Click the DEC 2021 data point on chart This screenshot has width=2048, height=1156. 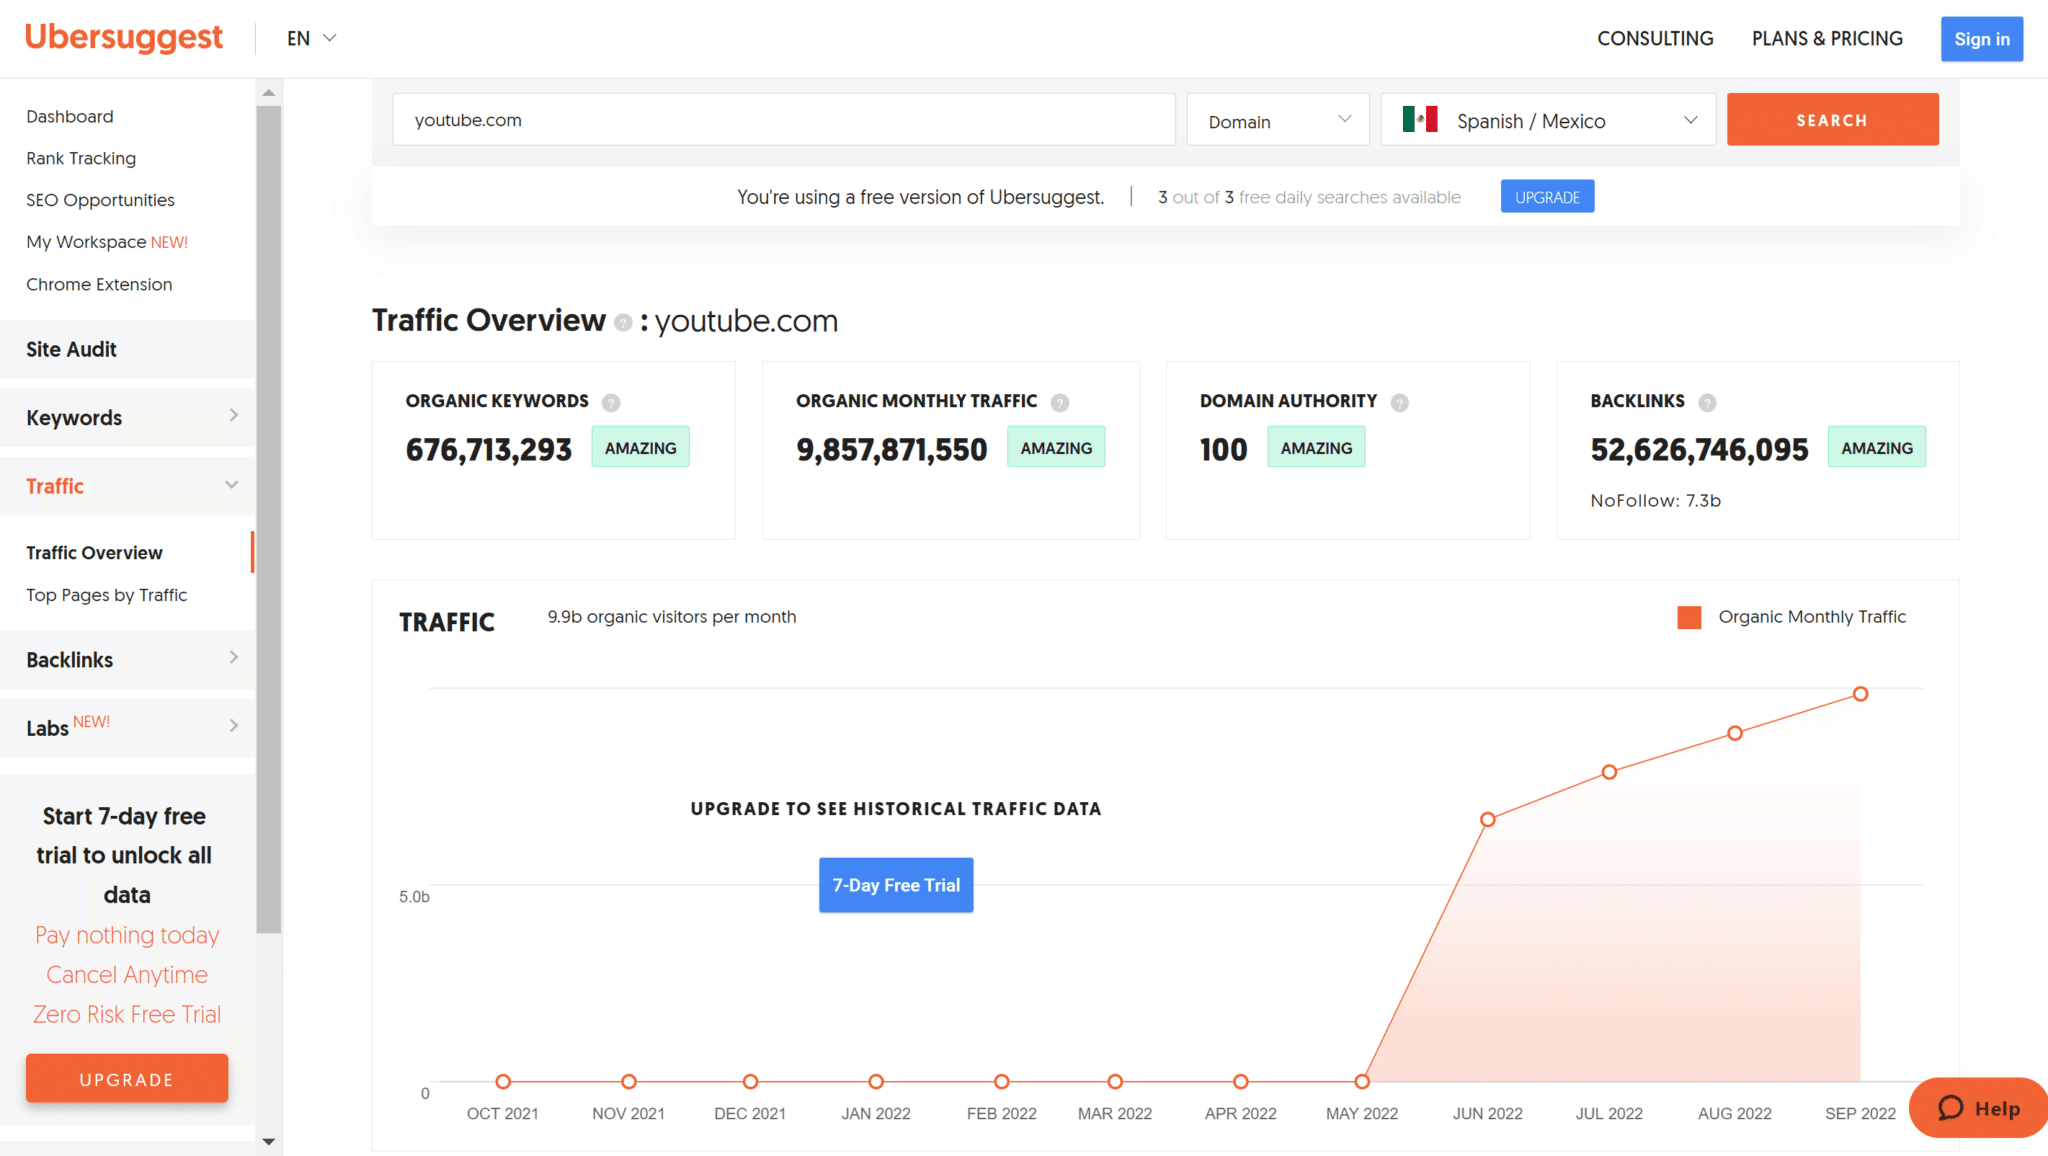[750, 1081]
